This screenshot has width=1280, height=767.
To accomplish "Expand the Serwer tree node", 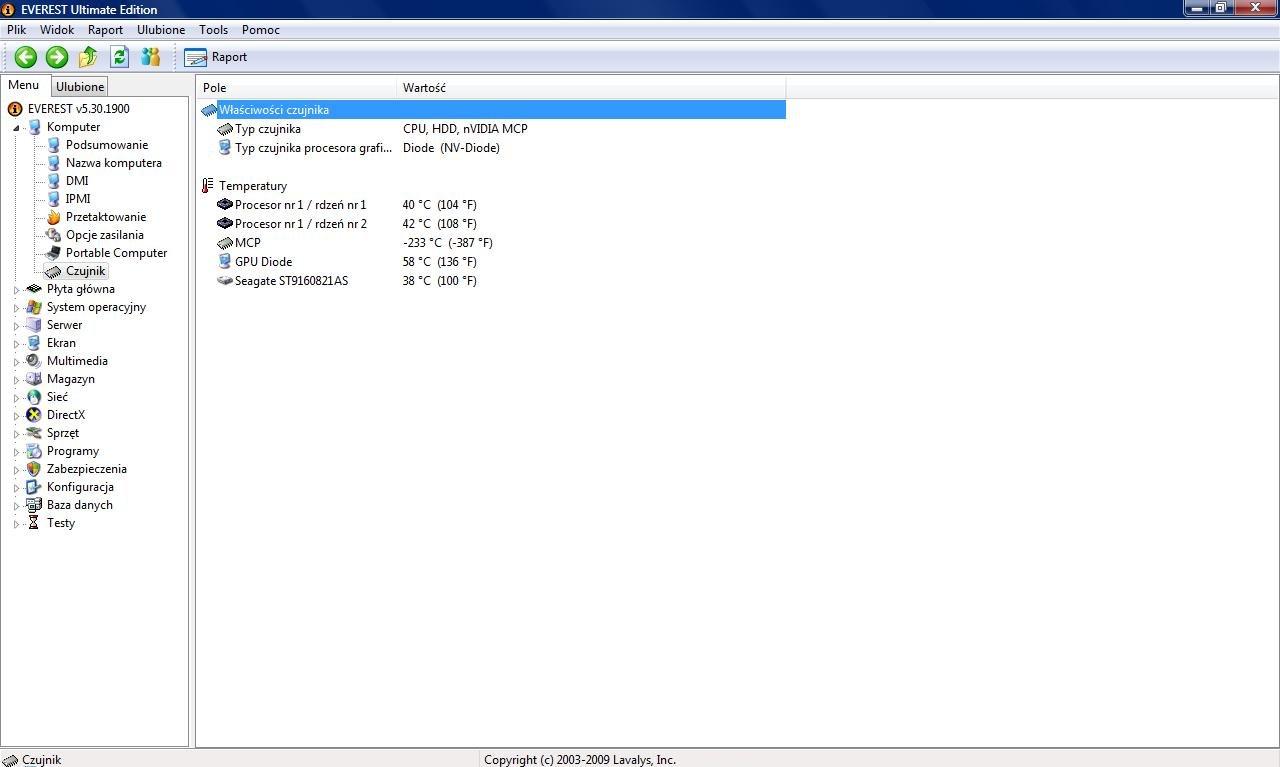I will [17, 326].
